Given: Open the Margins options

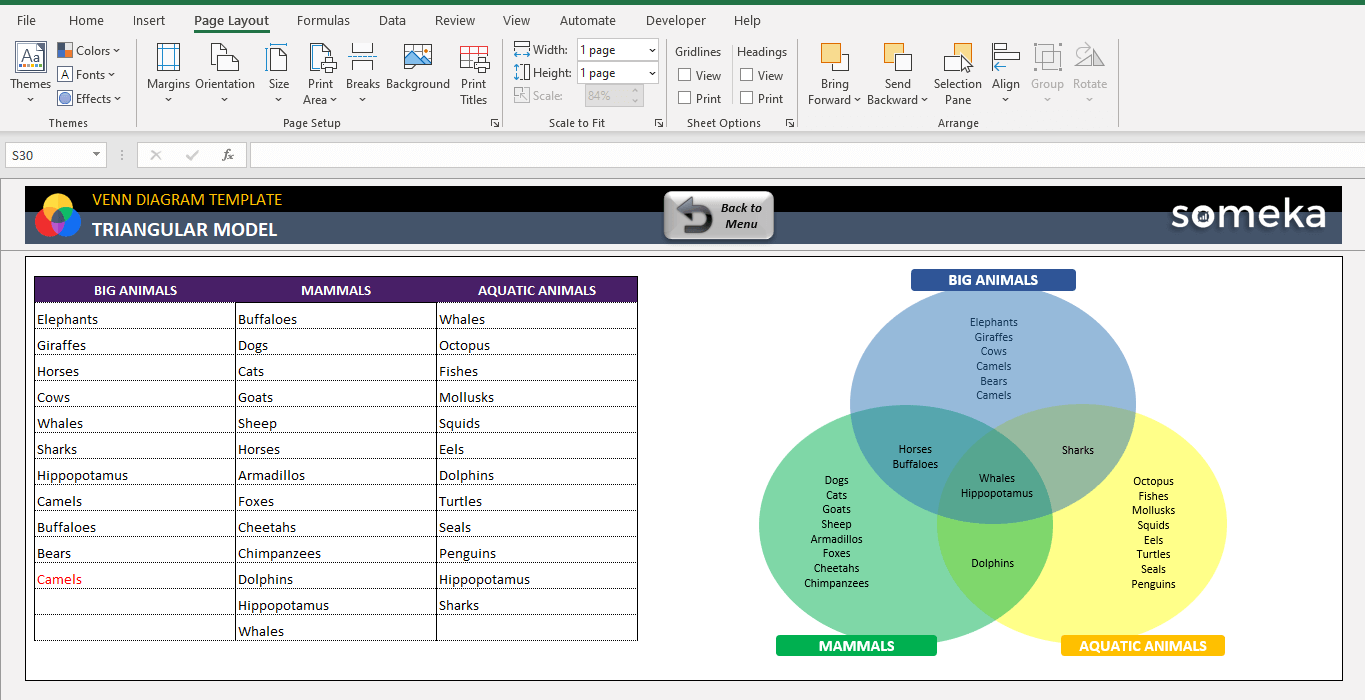Looking at the screenshot, I should [168, 72].
